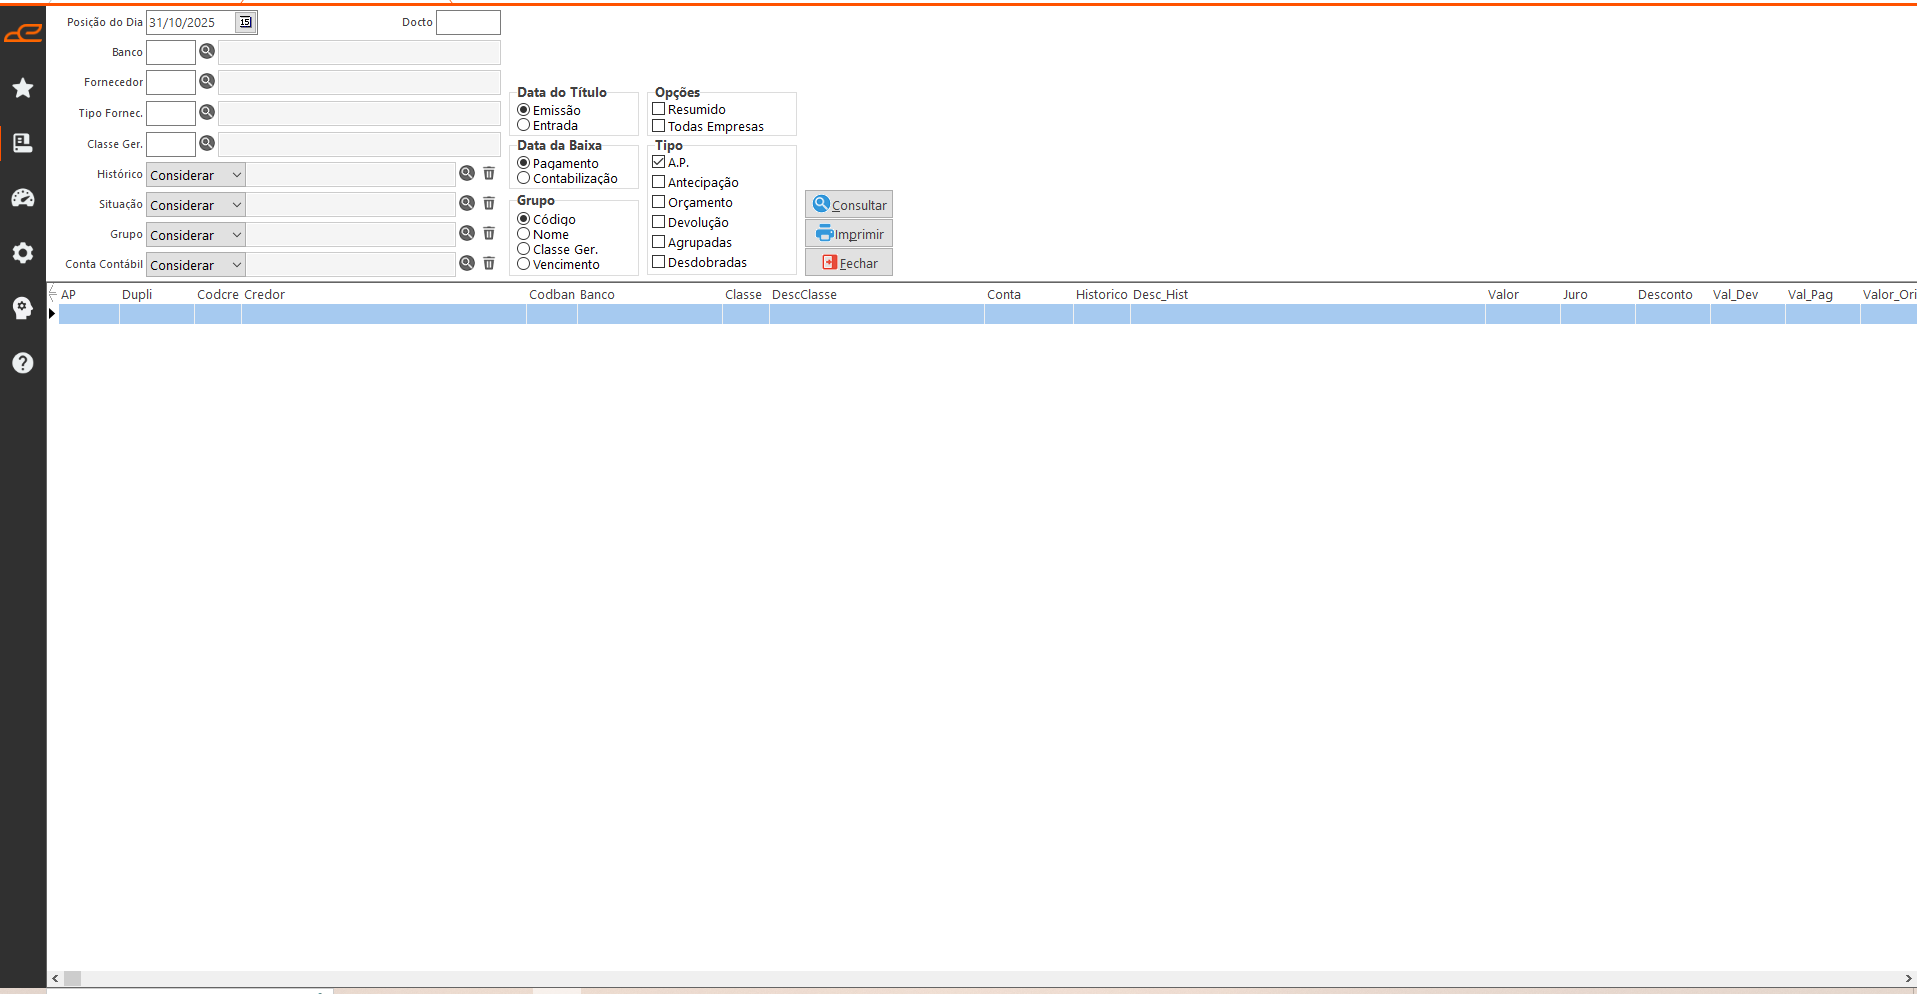Open calendar picker for Posição do Dia
Viewport: 1917px width, 994px height.
[245, 22]
